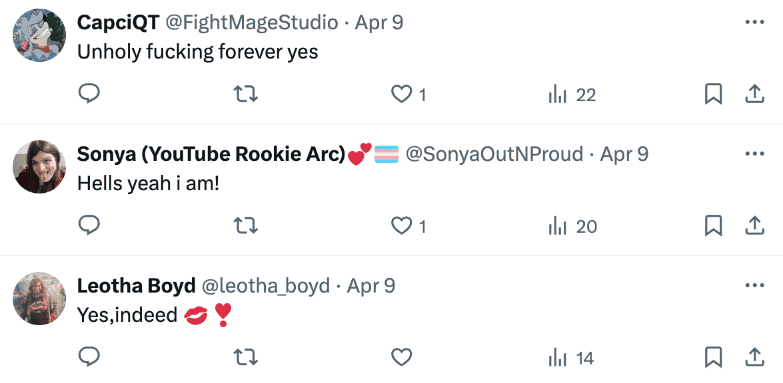Open Leotha Boyd's profile picture
Viewport: 783px width, 383px height.
pyautogui.click(x=39, y=298)
